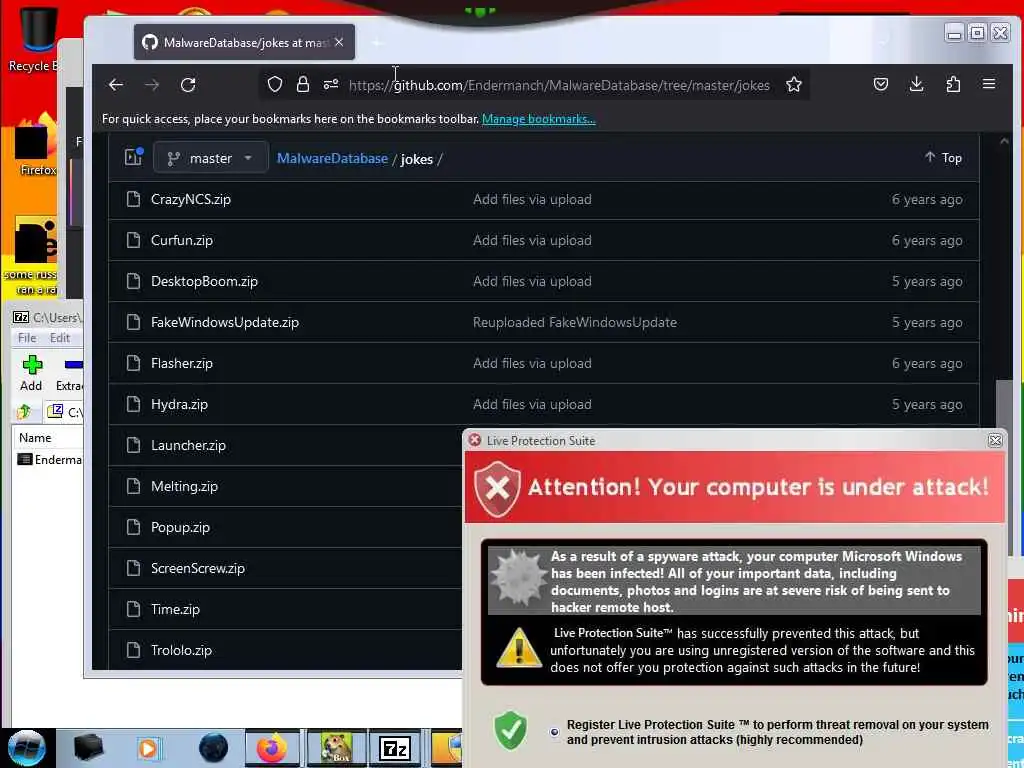Open Flasher.zip in the file list
This screenshot has width=1024, height=768.
coord(182,363)
